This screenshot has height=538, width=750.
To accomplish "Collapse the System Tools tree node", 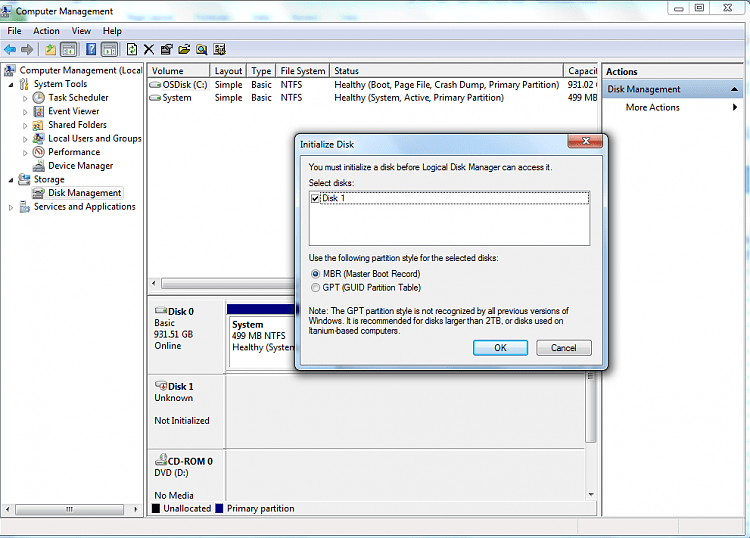I will point(11,85).
